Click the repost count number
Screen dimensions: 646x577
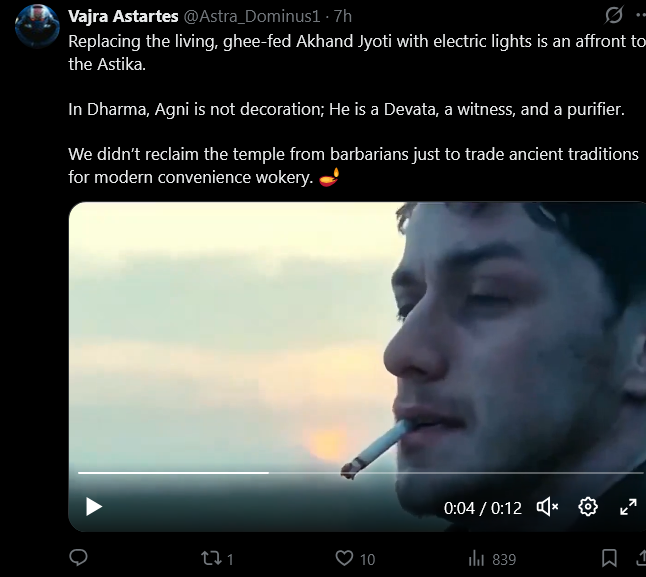click(231, 559)
